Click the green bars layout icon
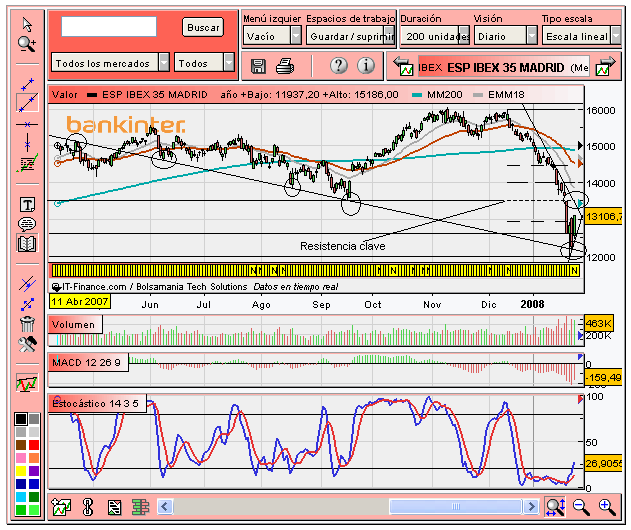This screenshot has width=631, height=530. 140,507
